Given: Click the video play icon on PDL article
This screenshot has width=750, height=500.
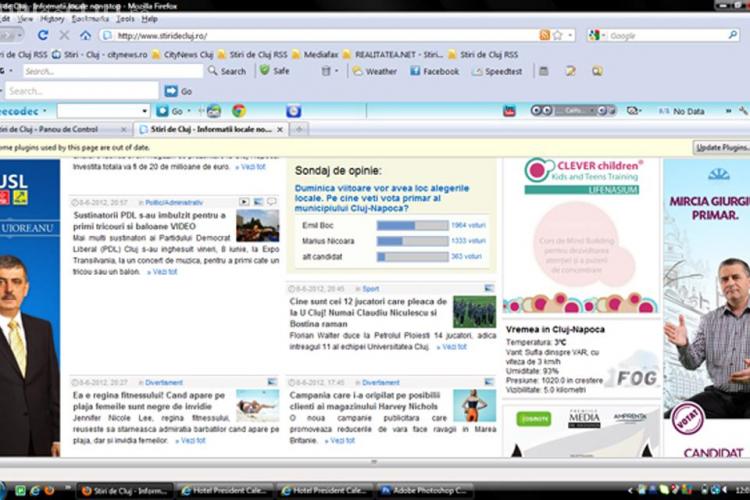Looking at the screenshot, I should pos(244,202).
